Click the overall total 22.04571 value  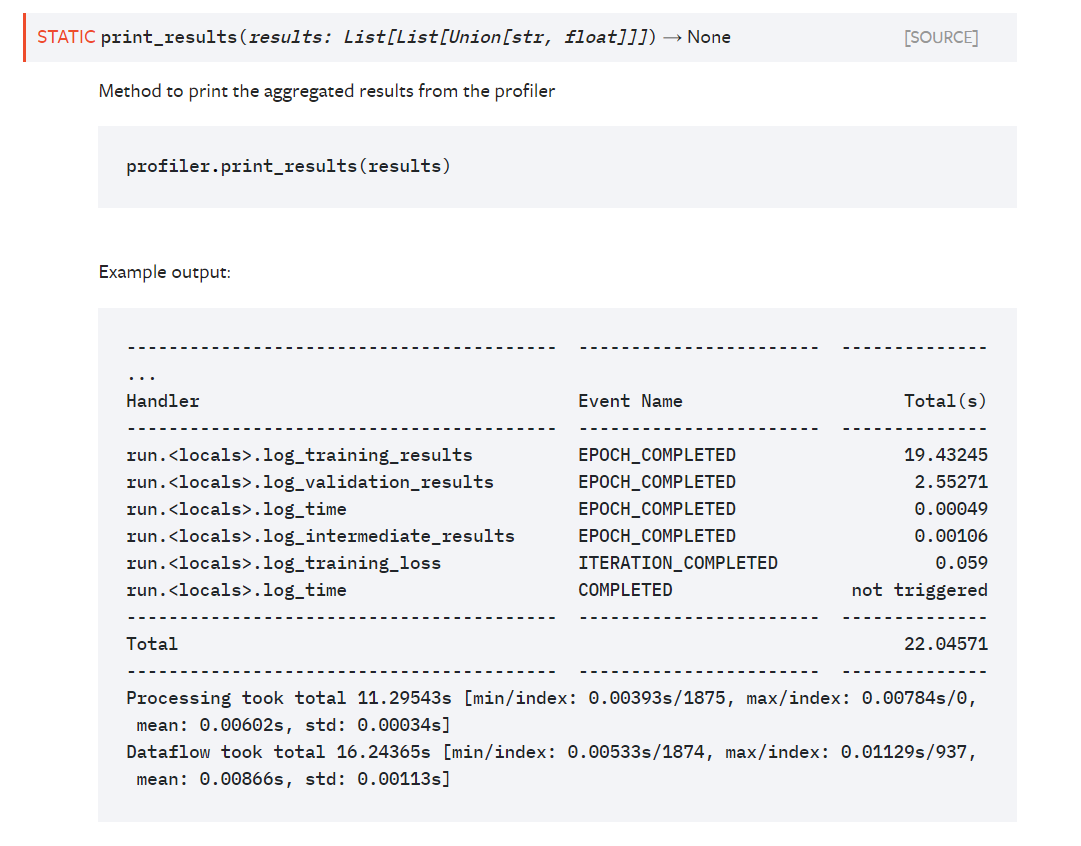coord(945,644)
